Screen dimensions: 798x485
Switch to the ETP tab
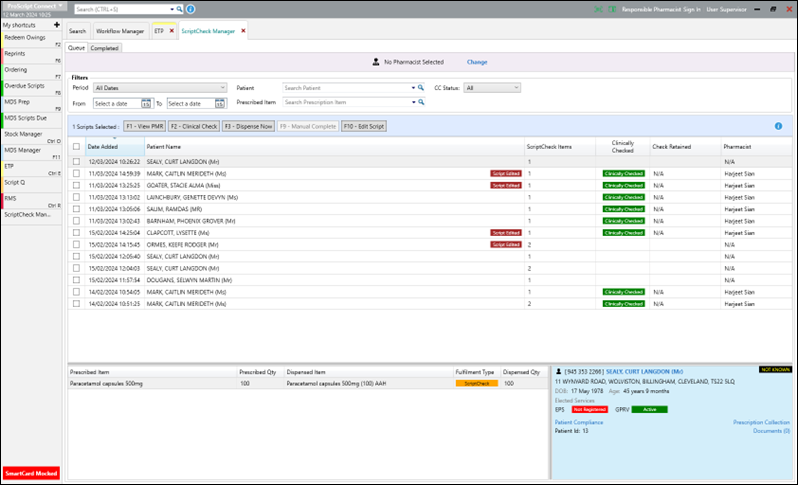point(159,31)
